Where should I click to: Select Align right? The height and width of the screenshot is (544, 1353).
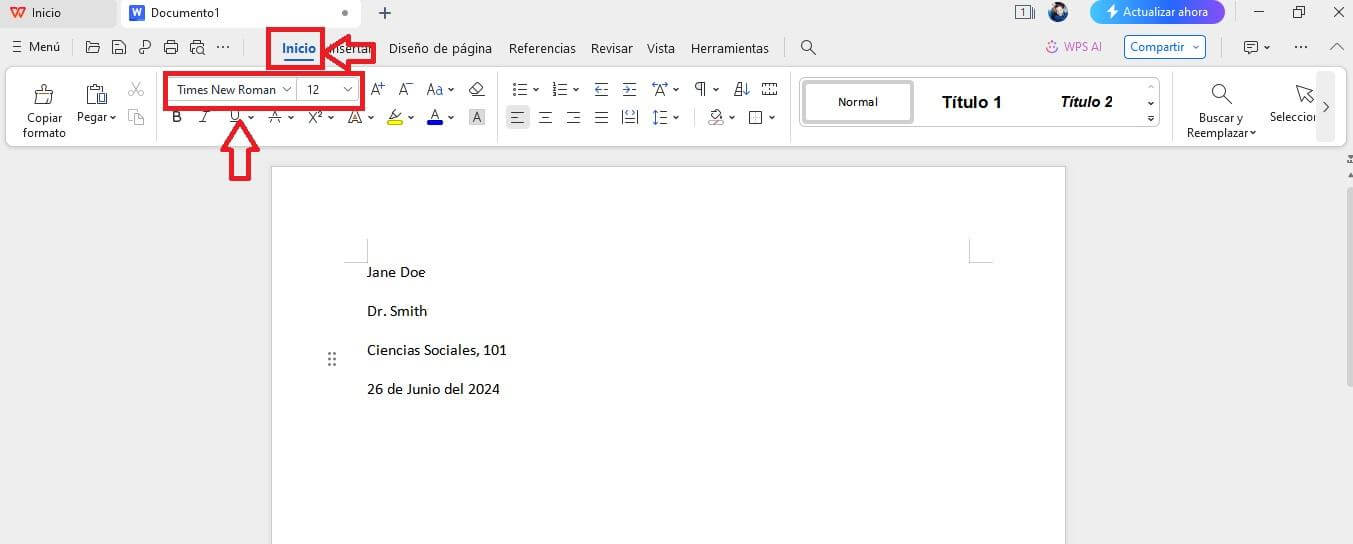[573, 117]
